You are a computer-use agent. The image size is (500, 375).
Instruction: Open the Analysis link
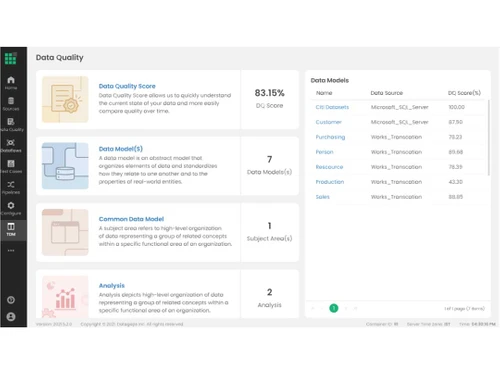tap(112, 286)
